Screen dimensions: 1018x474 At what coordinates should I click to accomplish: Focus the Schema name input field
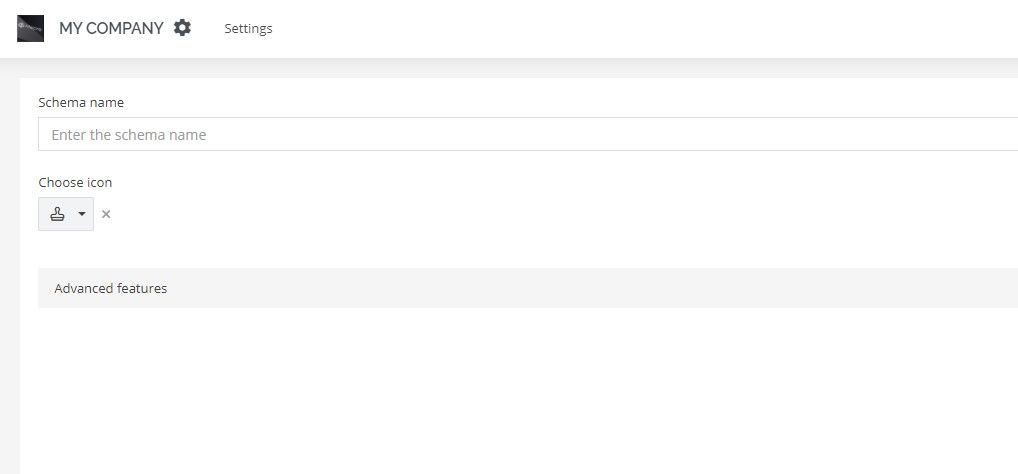pyautogui.click(x=528, y=134)
